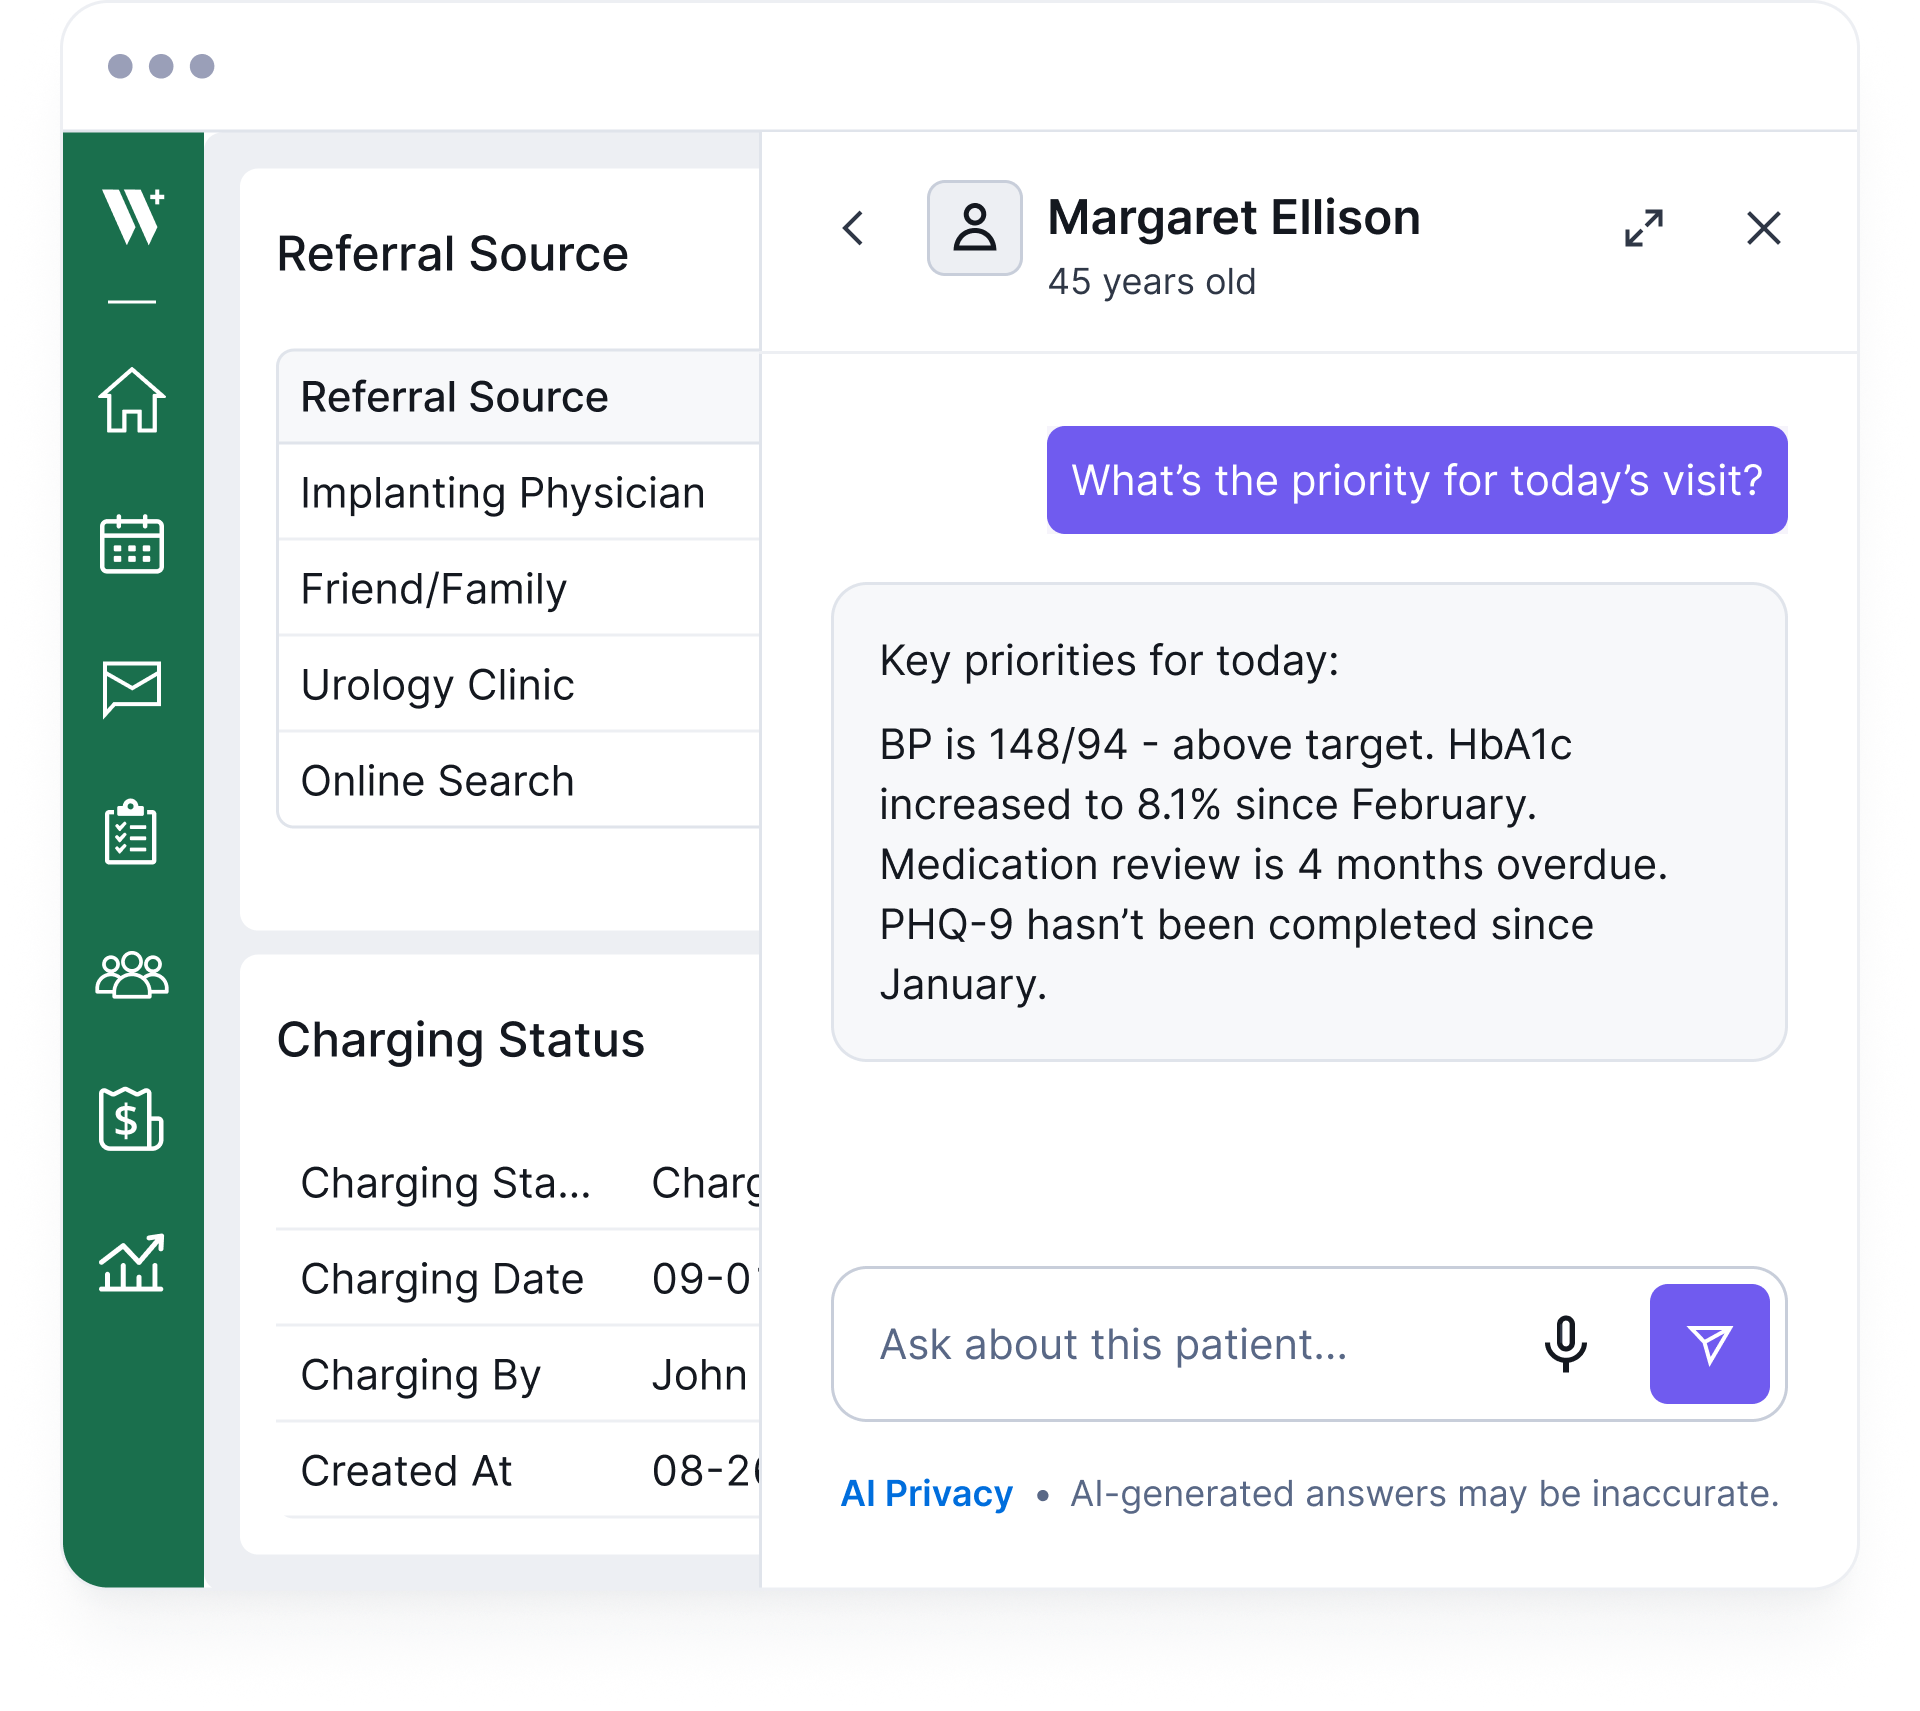Click the Charging By row label

tap(421, 1375)
